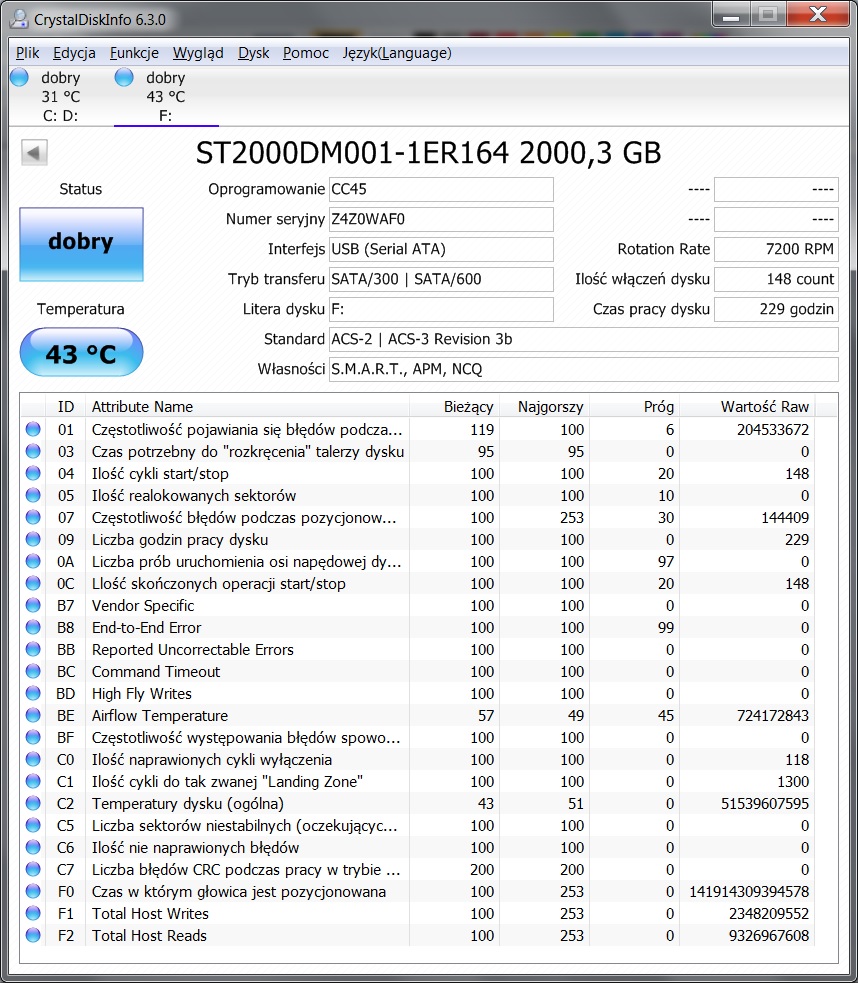Click status orb for attribute 05

(x=33, y=495)
